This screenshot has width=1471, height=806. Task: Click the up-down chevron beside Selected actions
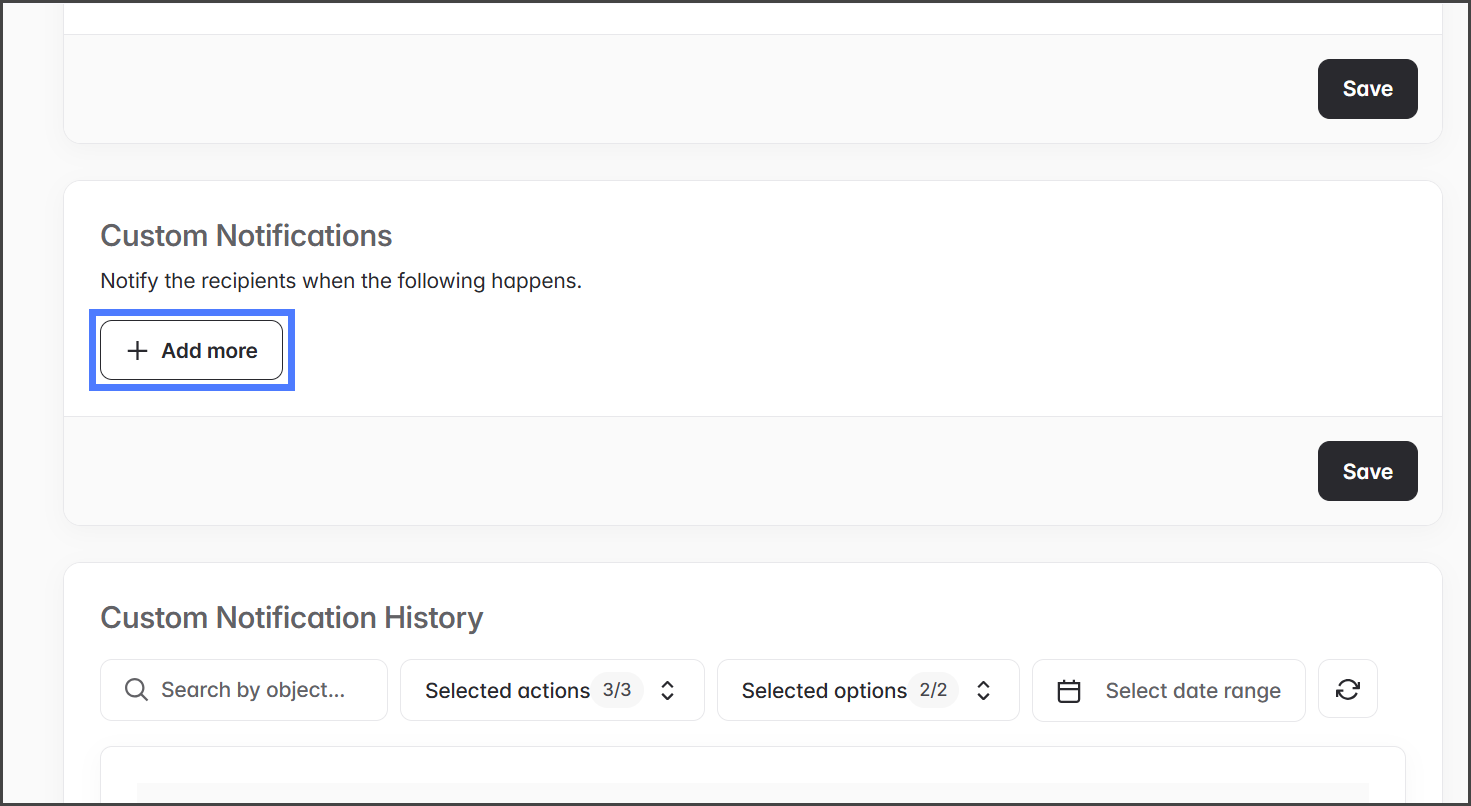tap(668, 690)
